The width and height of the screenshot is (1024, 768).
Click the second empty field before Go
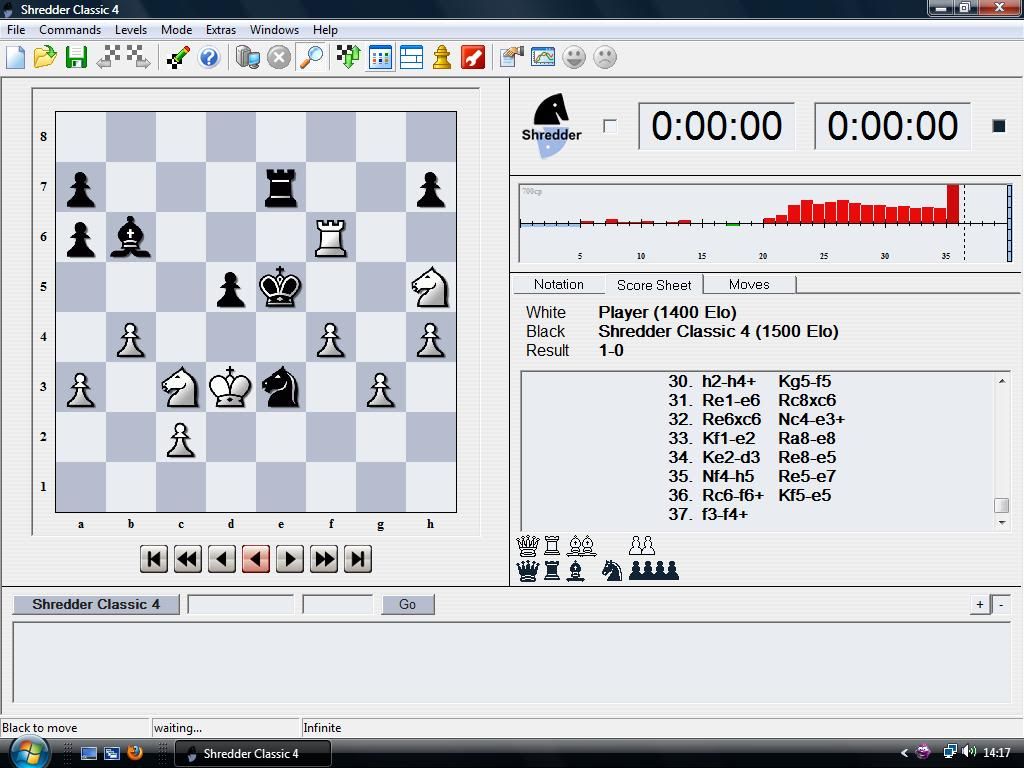pos(338,605)
